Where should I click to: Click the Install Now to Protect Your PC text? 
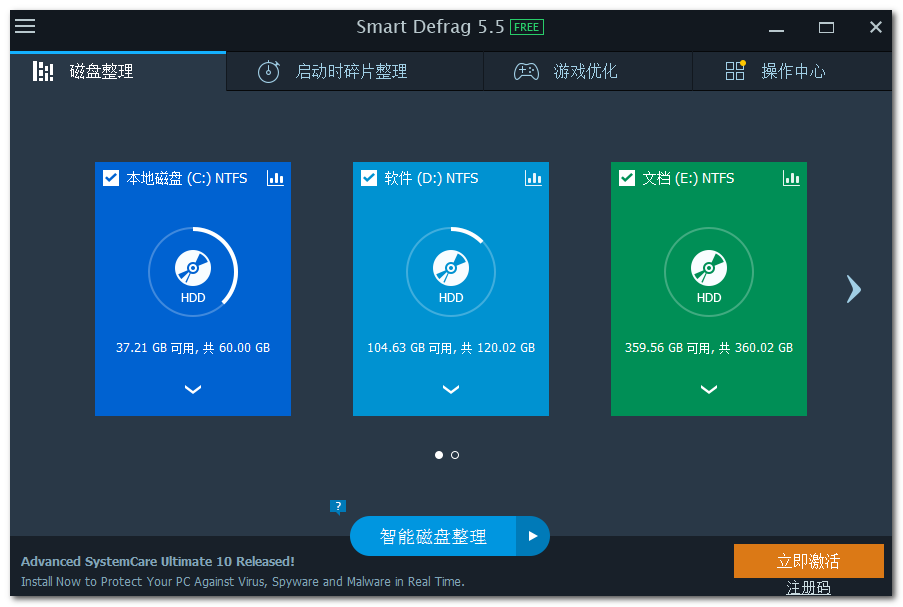pyautogui.click(x=242, y=582)
